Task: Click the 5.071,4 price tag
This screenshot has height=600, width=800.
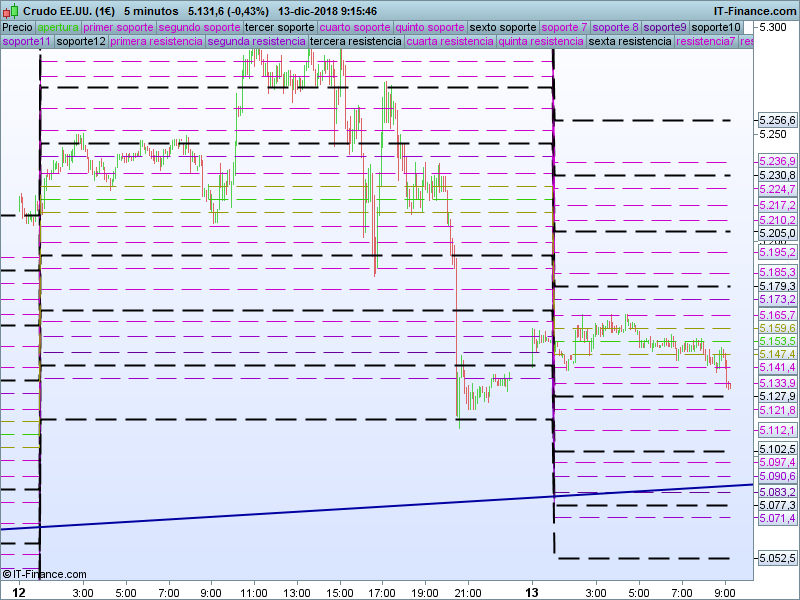Action: pos(777,518)
